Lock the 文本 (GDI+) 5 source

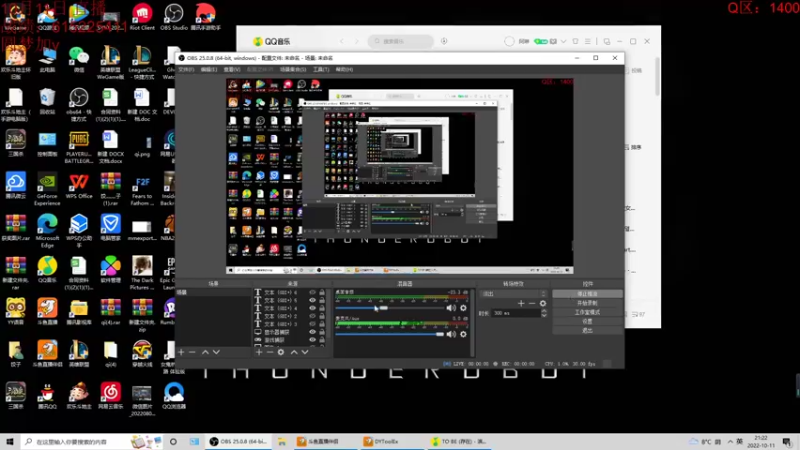pos(324,301)
